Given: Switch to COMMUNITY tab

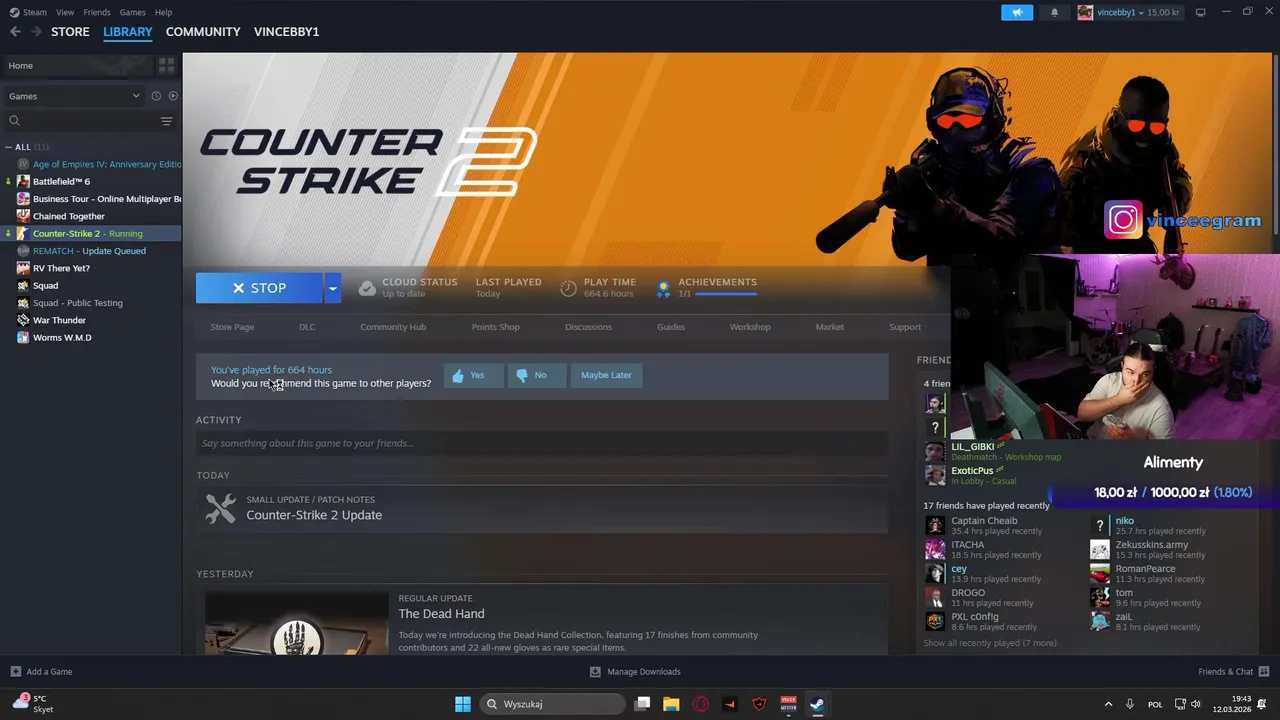Looking at the screenshot, I should (x=203, y=32).
